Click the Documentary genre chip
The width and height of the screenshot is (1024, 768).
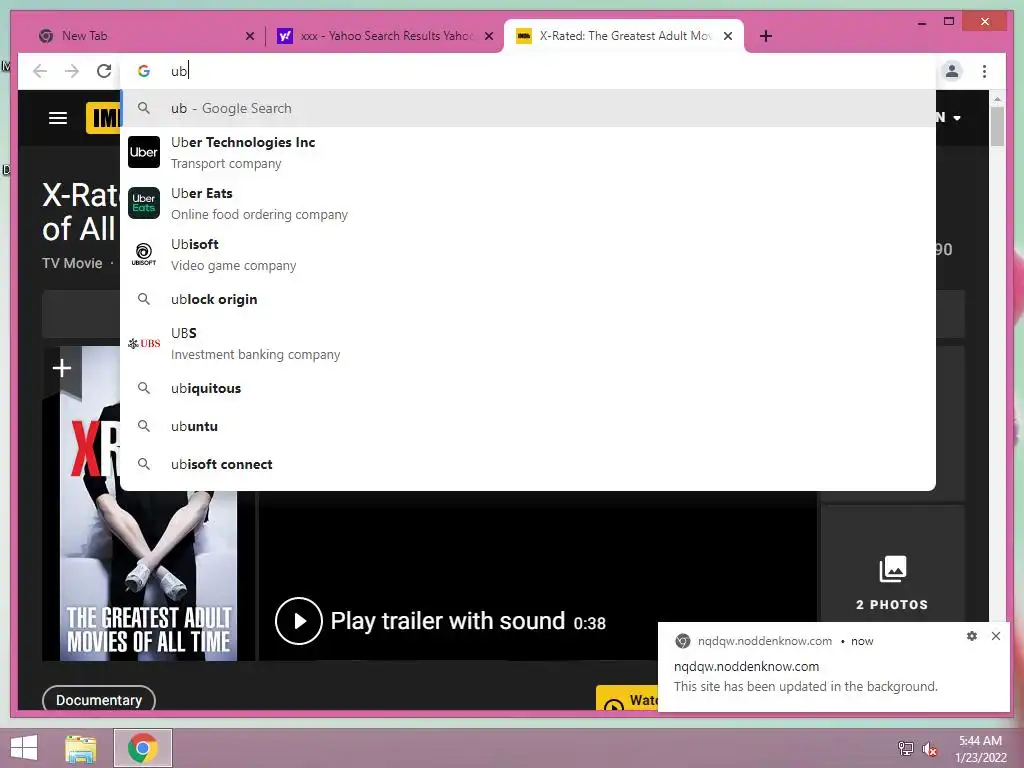point(99,699)
